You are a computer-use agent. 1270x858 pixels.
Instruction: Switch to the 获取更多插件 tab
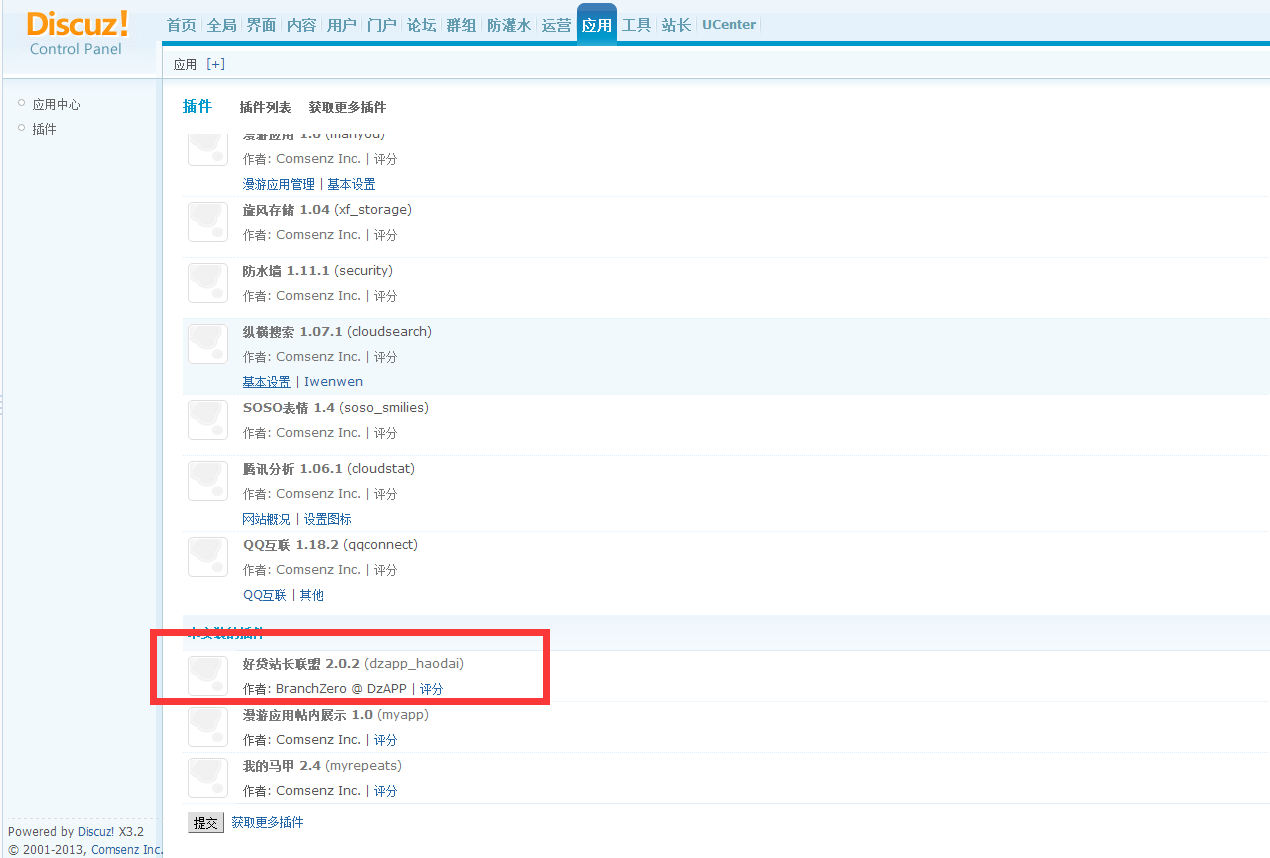347,107
